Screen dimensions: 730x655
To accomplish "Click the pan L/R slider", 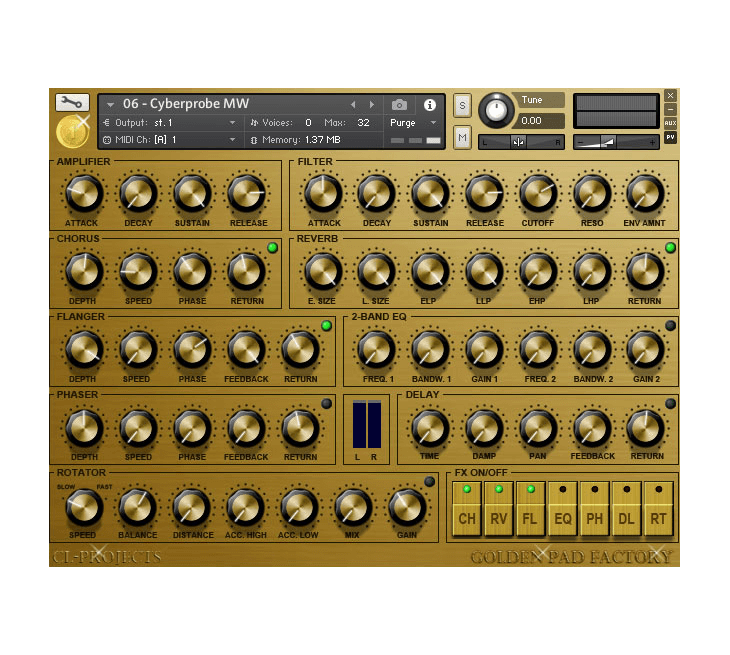I will [521, 142].
